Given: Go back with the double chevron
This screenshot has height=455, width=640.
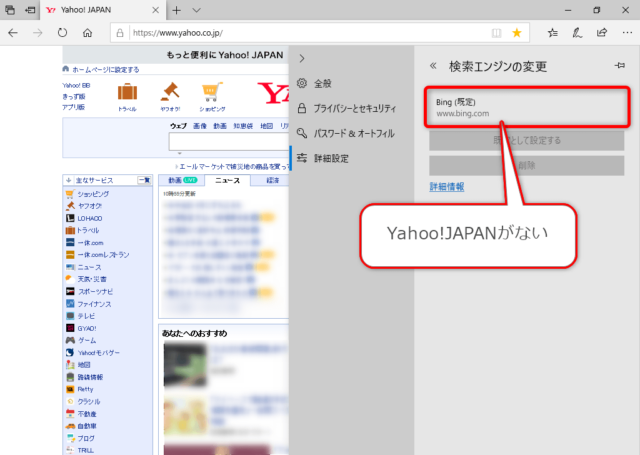Looking at the screenshot, I should (x=433, y=65).
